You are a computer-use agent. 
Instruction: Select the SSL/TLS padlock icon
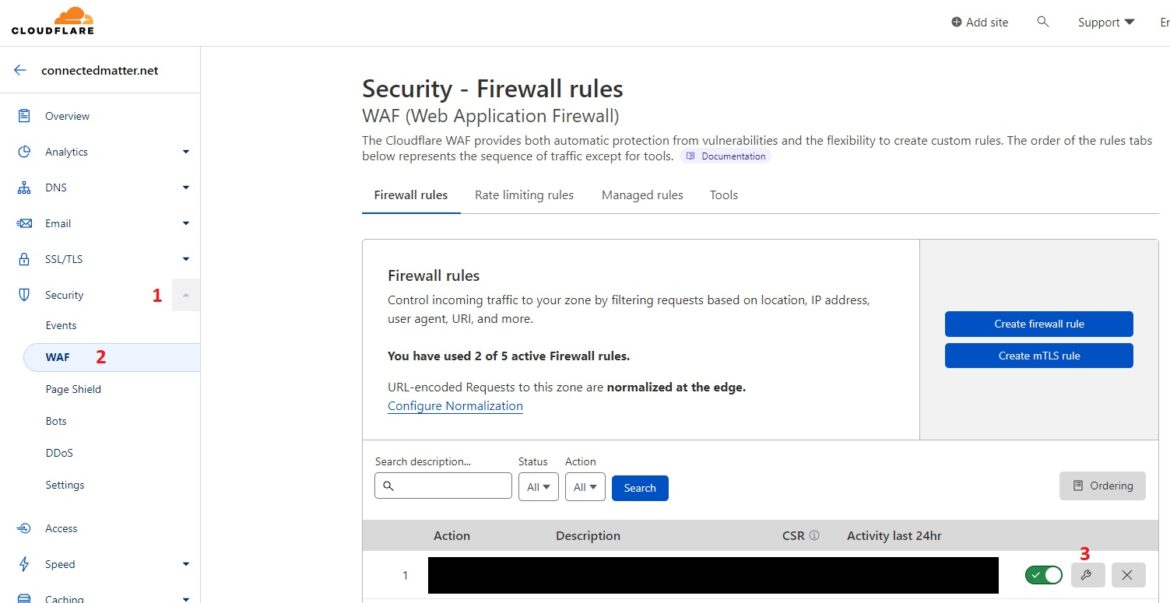coord(22,258)
